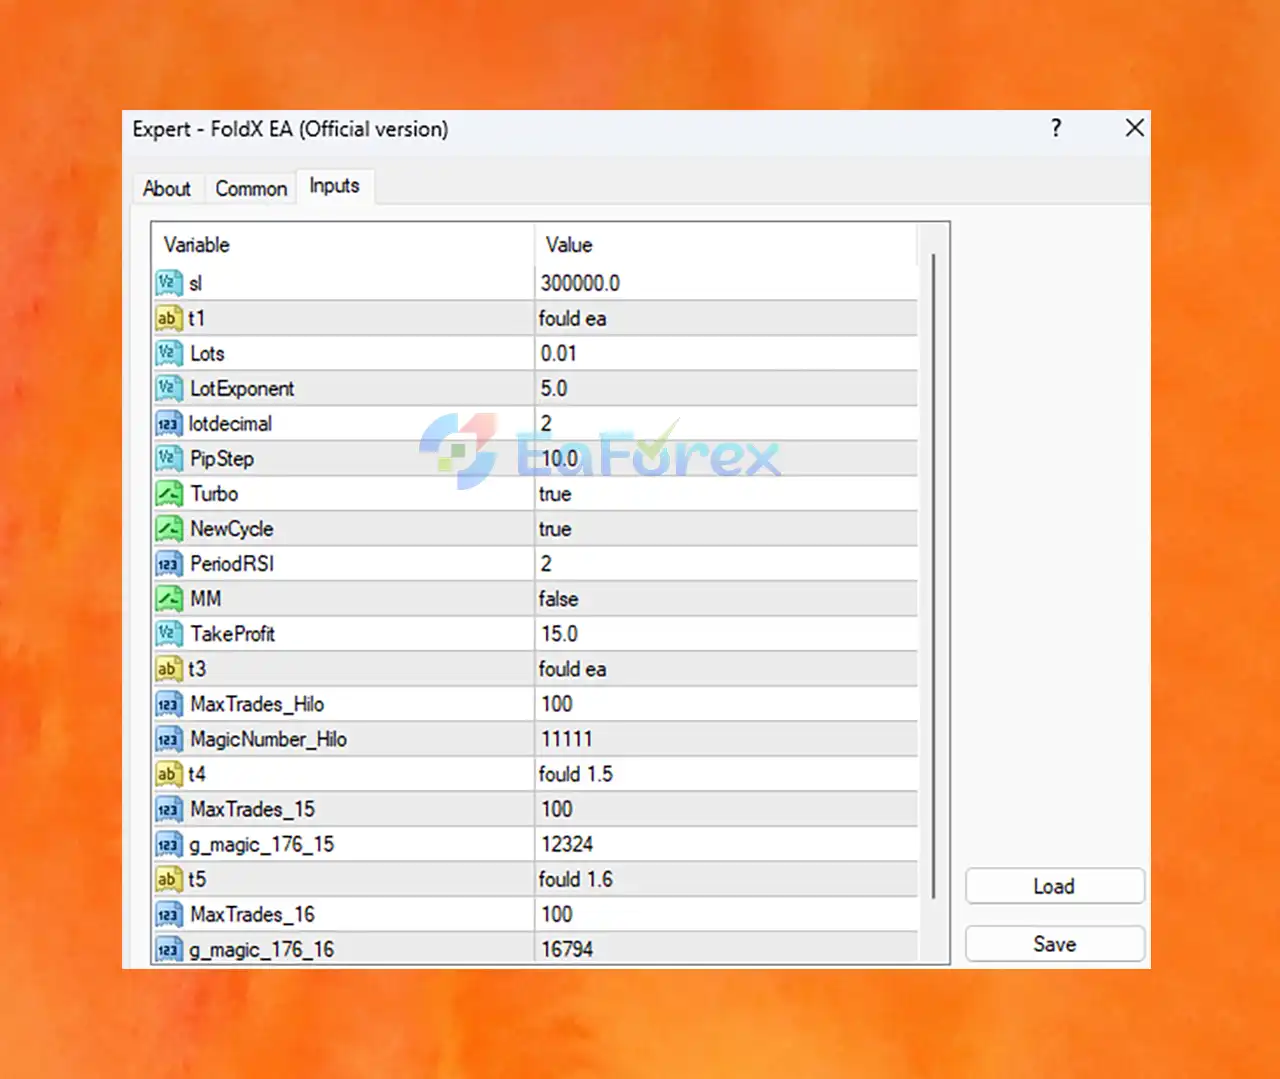This screenshot has width=1280, height=1079.
Task: Click the boolean icon next to MM
Action: [169, 598]
